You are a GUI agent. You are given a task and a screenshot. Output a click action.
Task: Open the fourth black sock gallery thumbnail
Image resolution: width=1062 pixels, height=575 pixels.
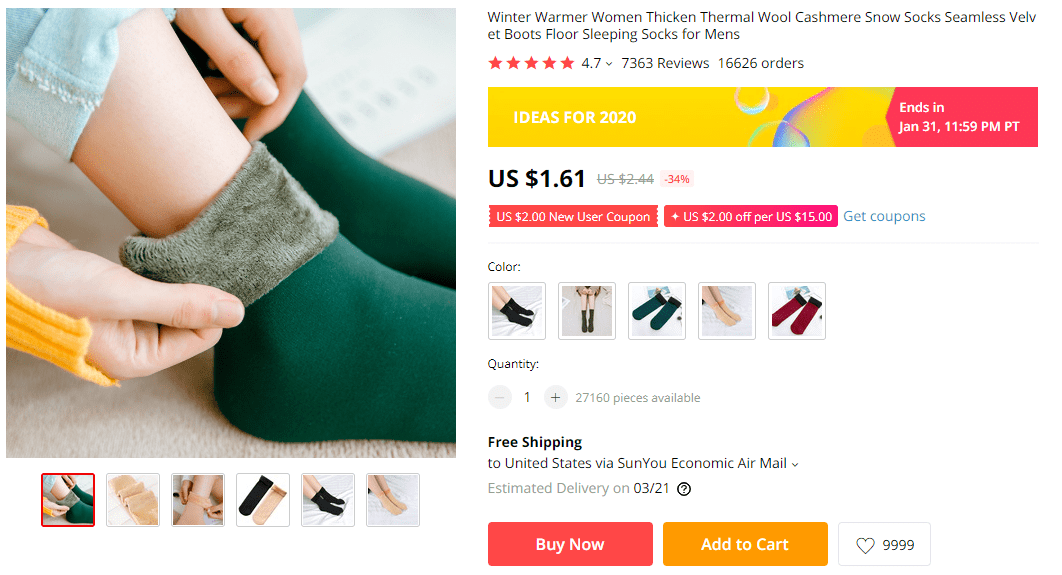click(263, 500)
